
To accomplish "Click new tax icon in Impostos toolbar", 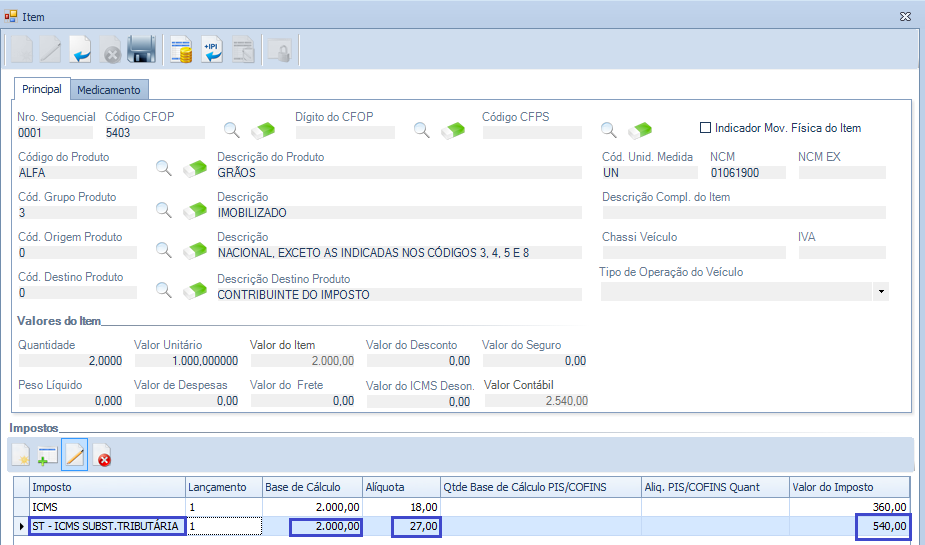I will (22, 457).
